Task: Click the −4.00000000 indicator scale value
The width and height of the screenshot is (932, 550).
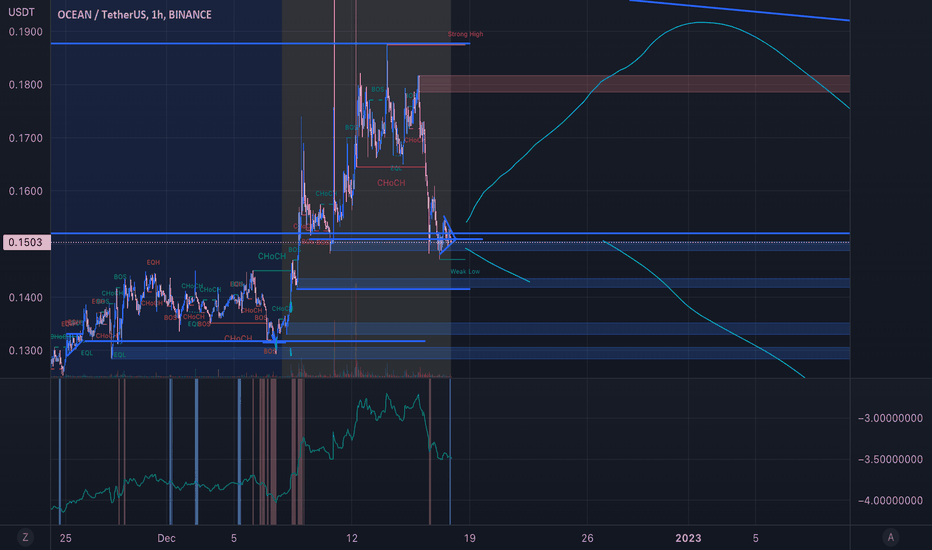Action: pos(890,501)
